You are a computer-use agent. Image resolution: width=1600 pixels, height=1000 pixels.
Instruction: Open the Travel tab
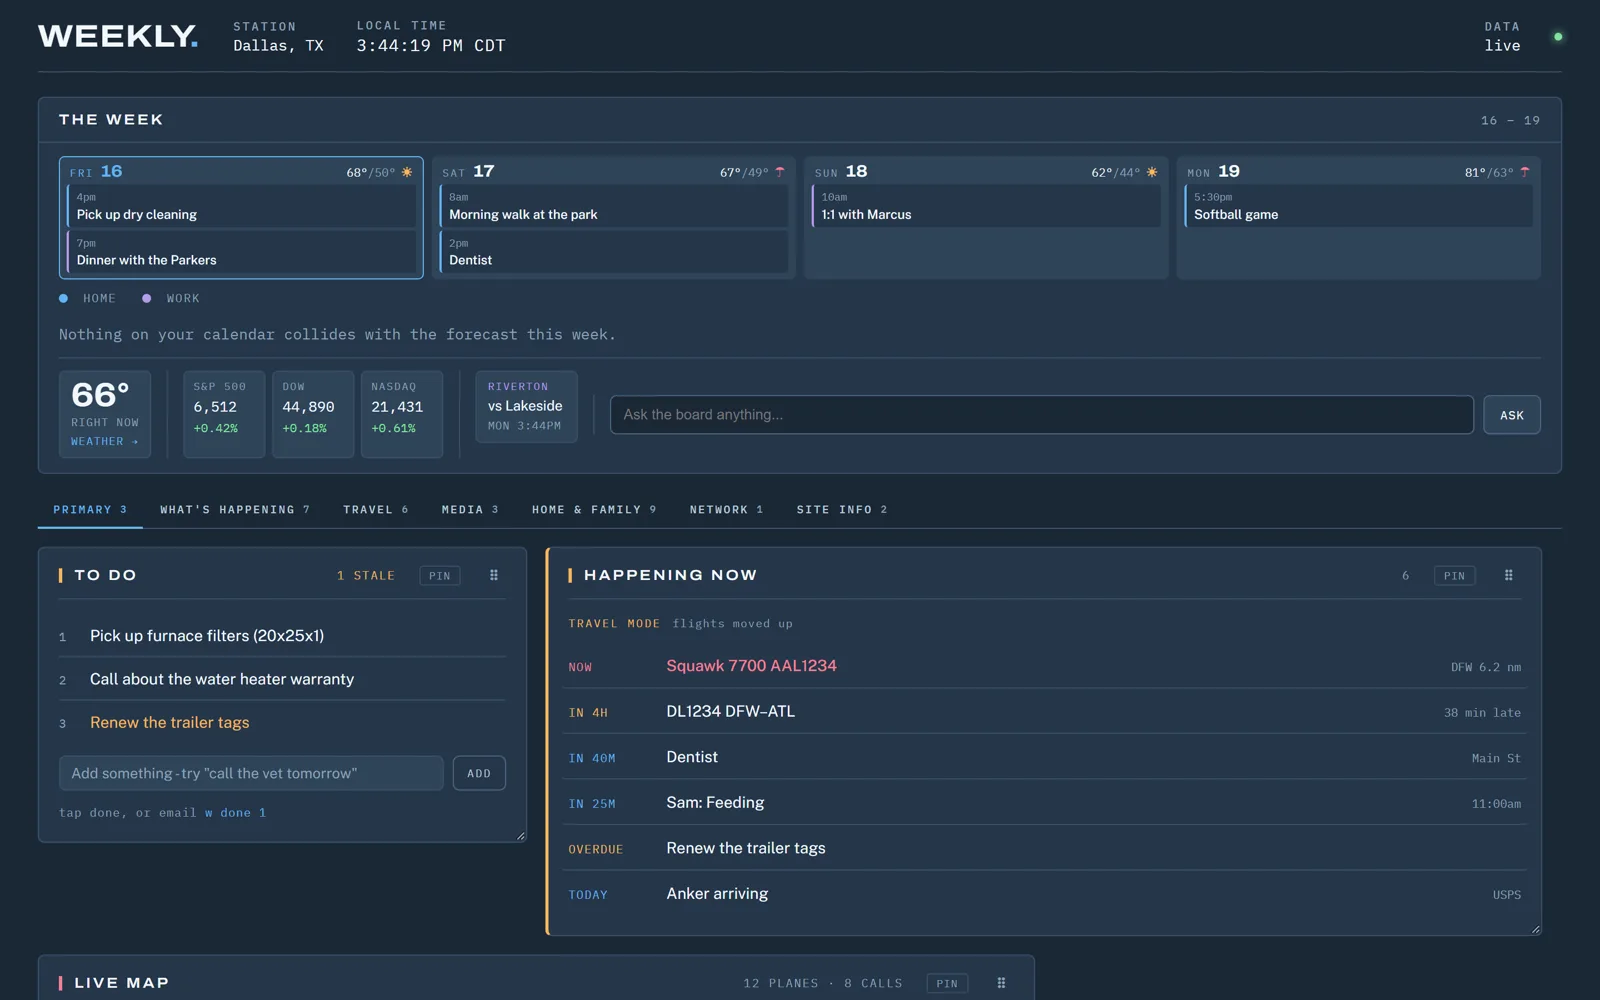(376, 510)
